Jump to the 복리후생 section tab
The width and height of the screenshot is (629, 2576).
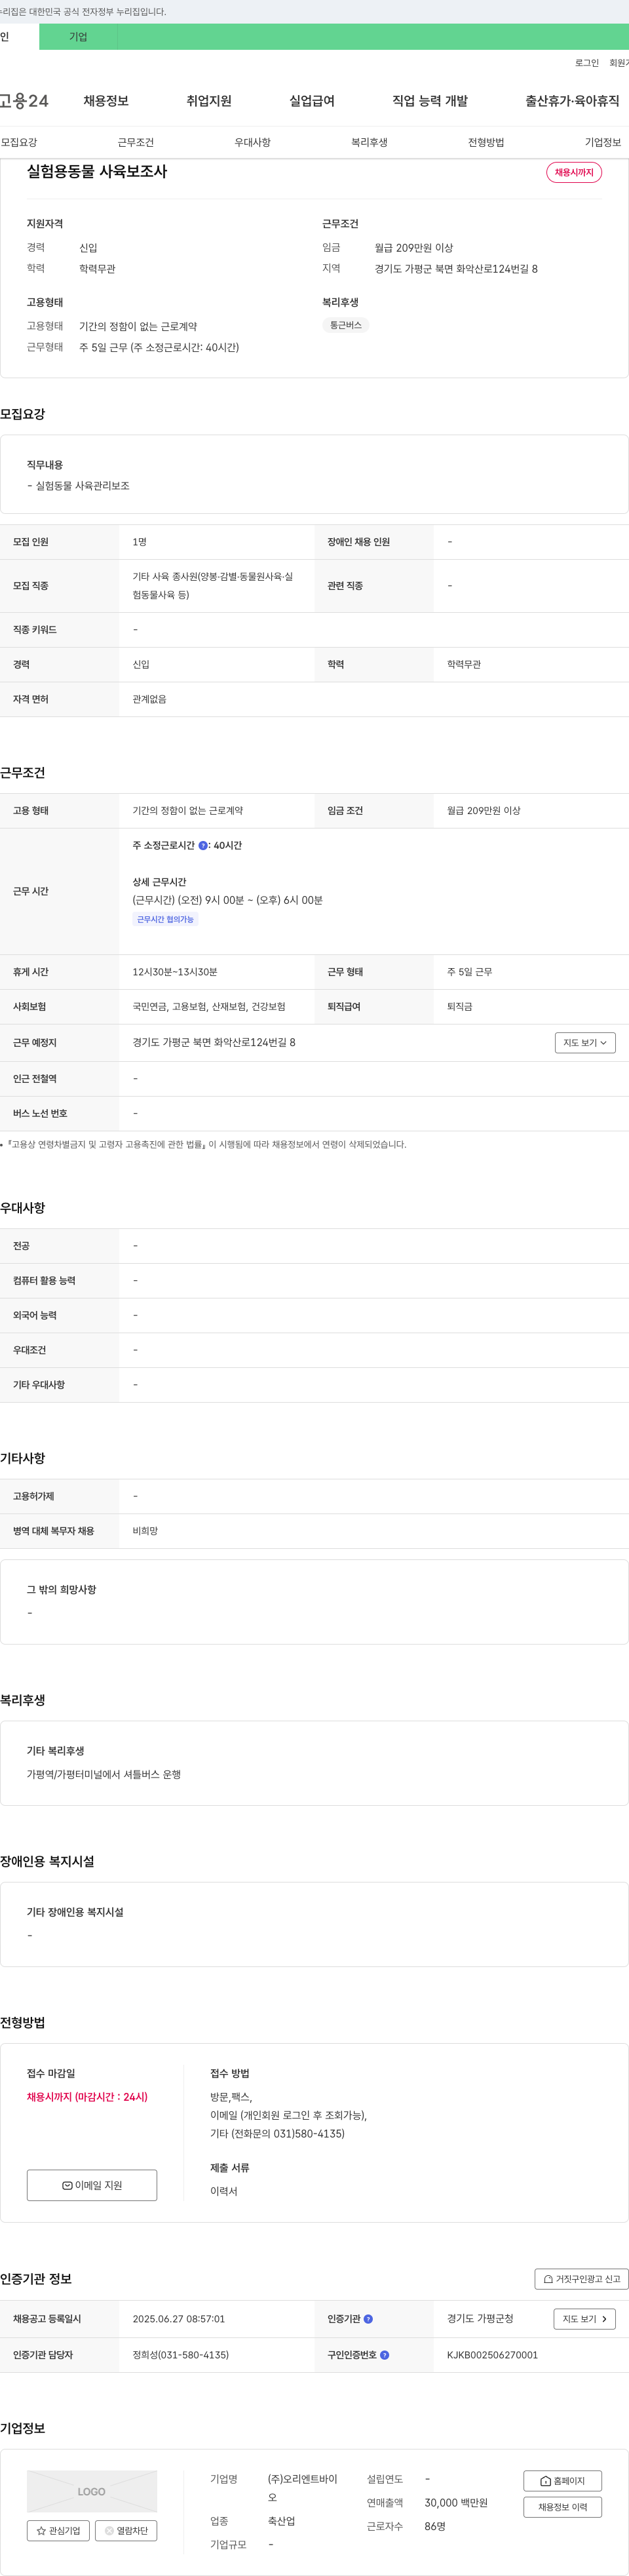coord(369,143)
